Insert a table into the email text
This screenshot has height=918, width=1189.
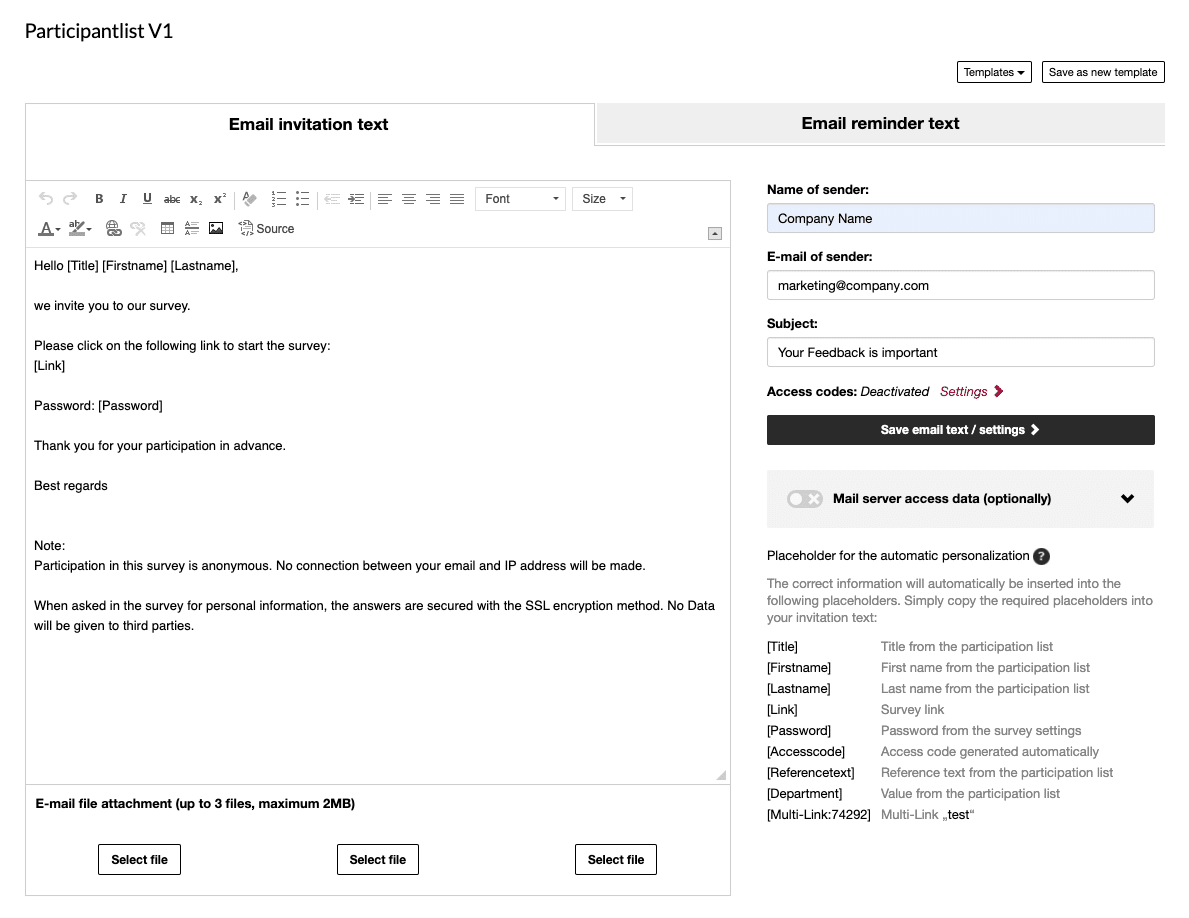pyautogui.click(x=167, y=228)
